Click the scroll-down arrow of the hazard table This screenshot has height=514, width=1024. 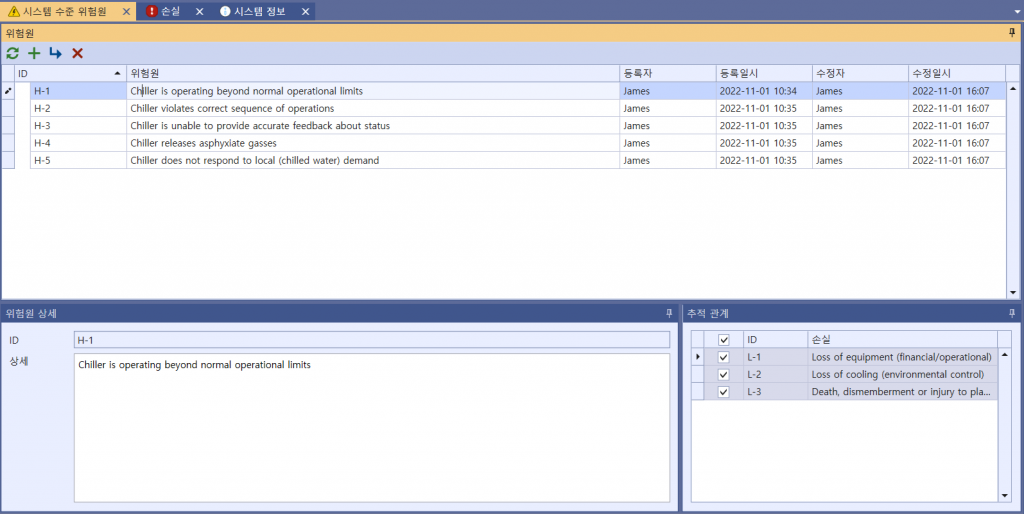tap(1013, 293)
